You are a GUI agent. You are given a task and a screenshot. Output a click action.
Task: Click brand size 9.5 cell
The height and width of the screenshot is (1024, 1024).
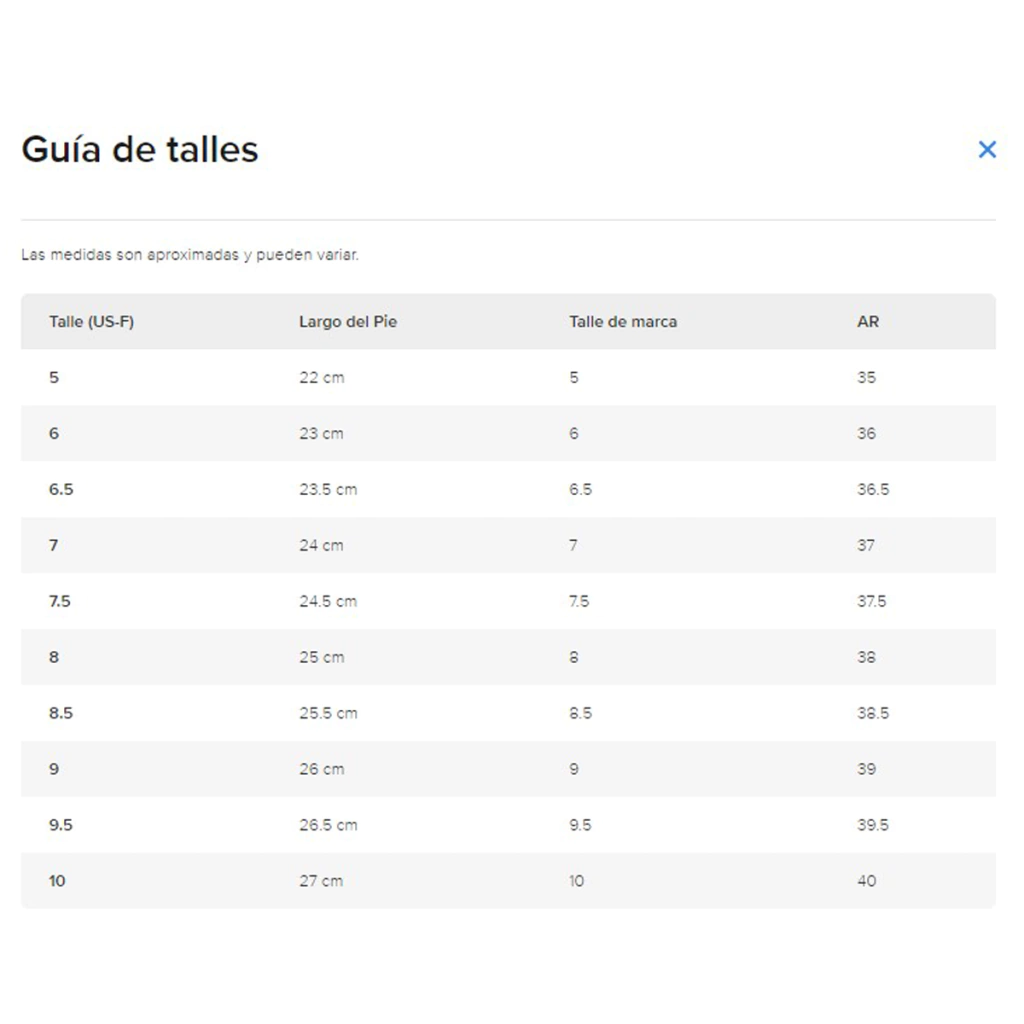click(580, 825)
